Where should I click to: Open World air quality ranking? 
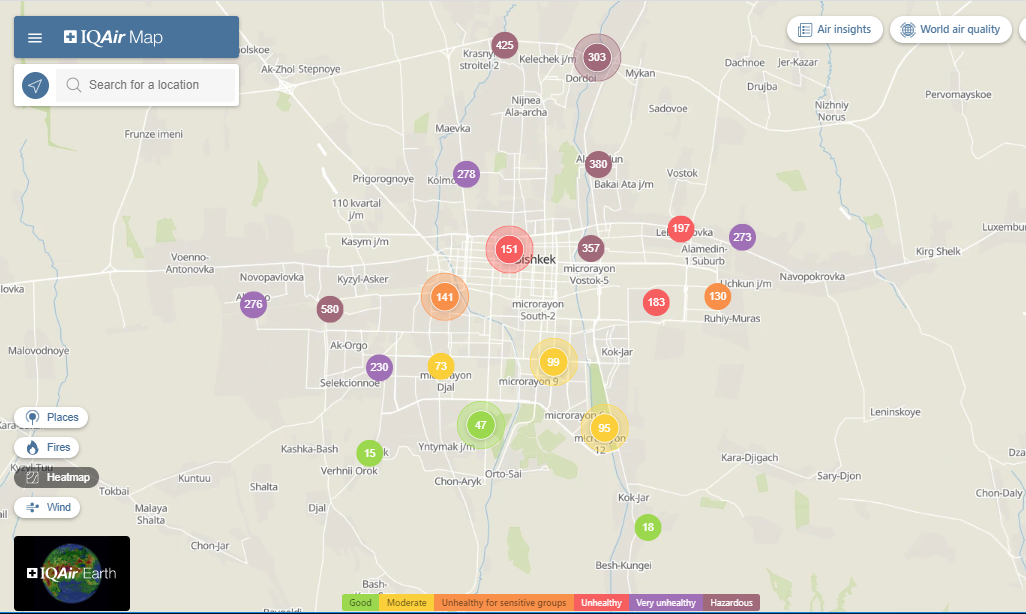click(950, 29)
